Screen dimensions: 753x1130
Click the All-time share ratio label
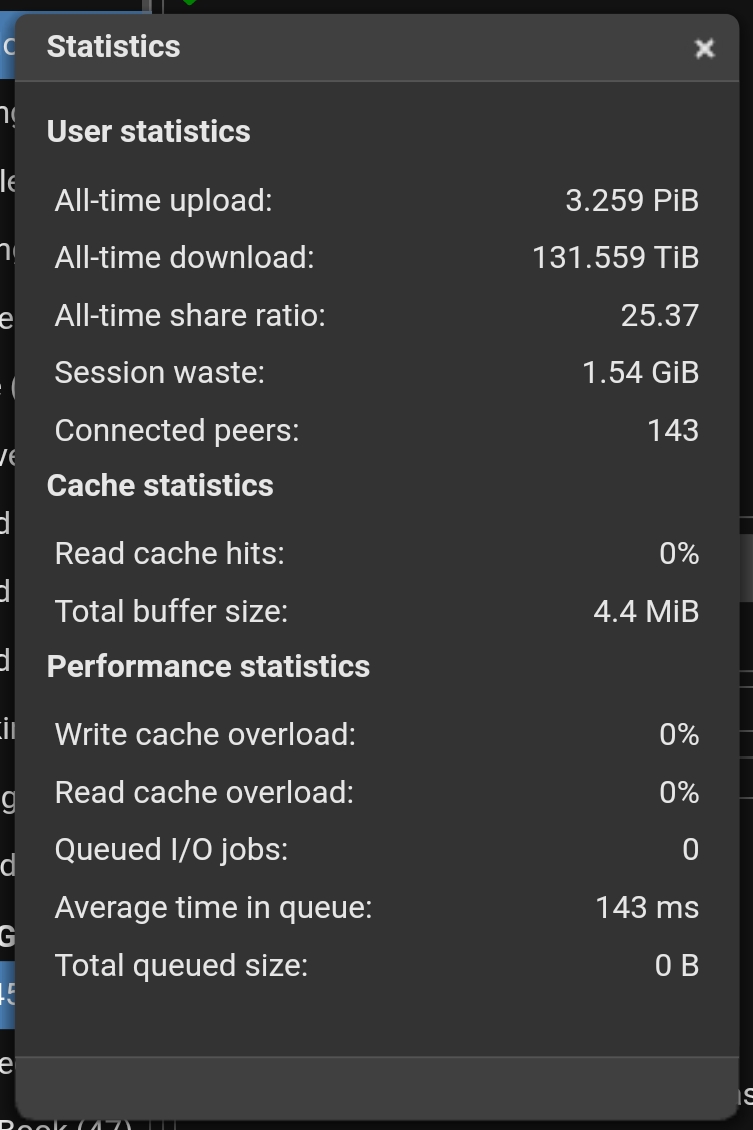pyautogui.click(x=190, y=316)
